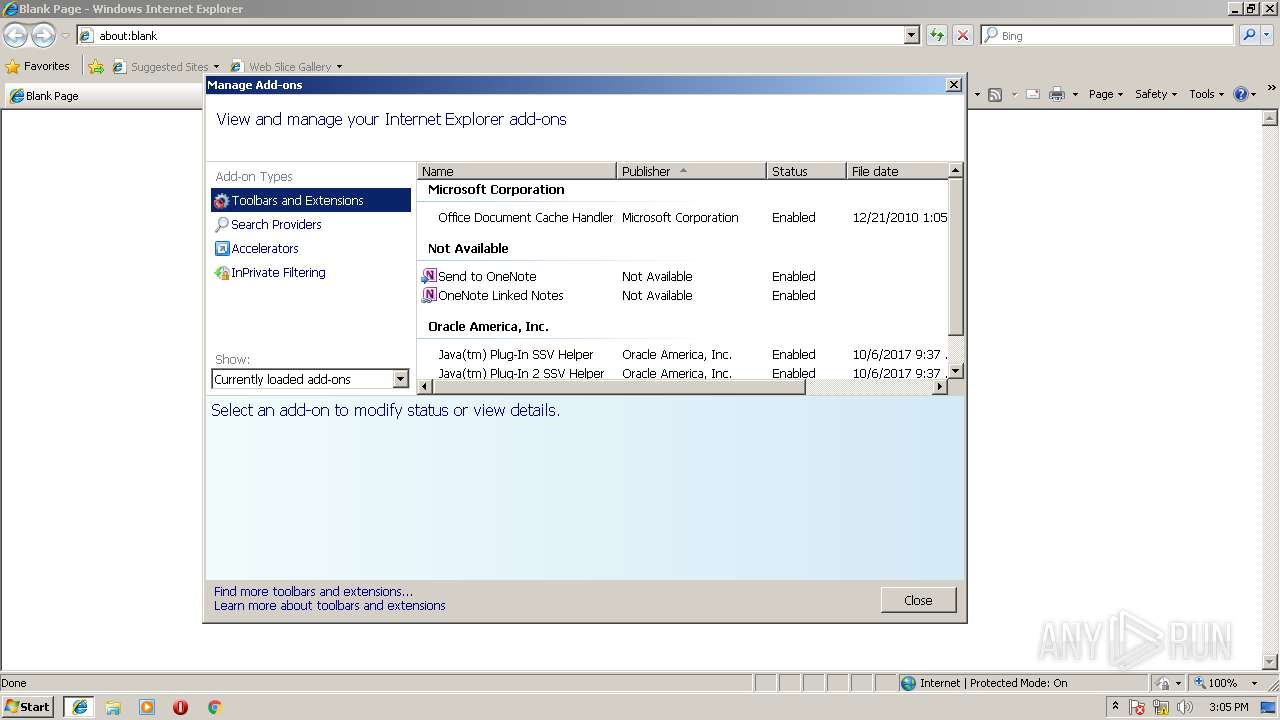
Task: Launch Windows Media Player taskbar icon
Action: tap(147, 707)
